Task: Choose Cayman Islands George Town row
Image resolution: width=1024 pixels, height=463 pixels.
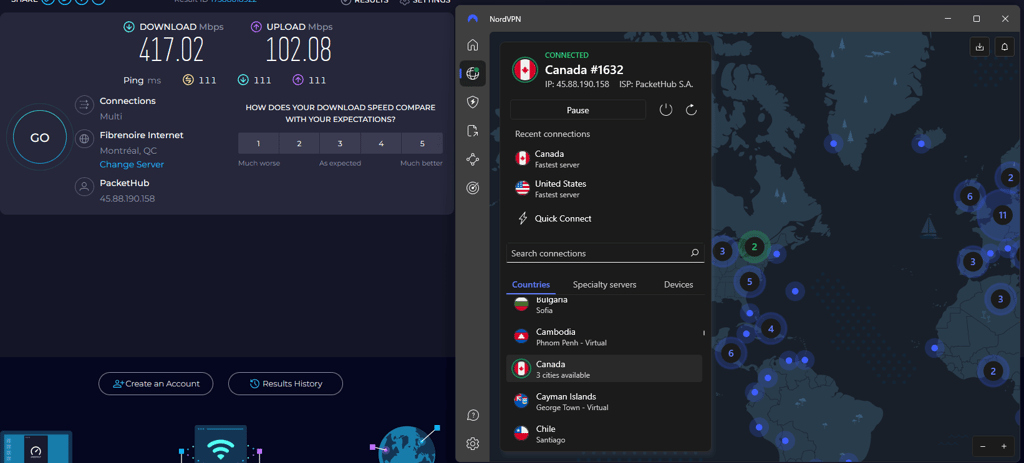Action: coord(604,401)
